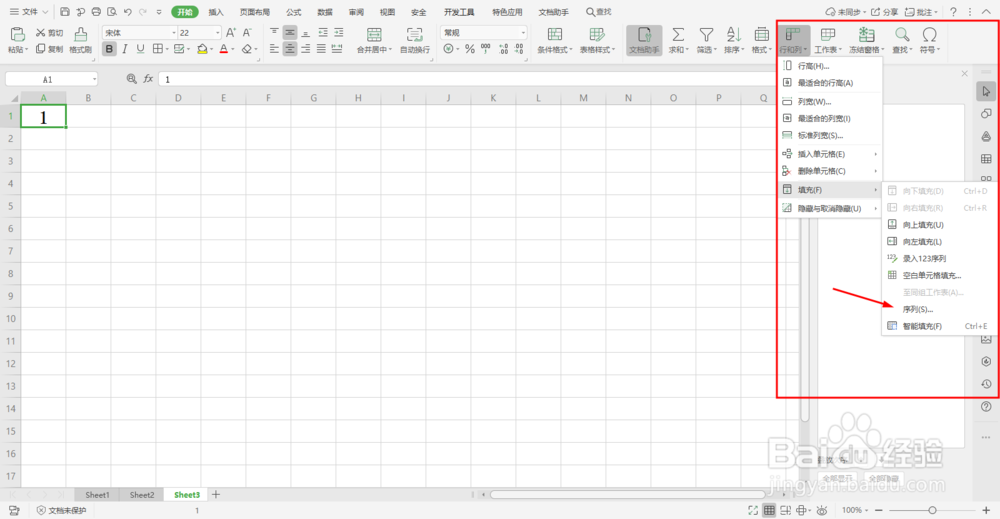1000x519 pixels.
Task: Toggle normal view in status bar
Action: tap(770, 510)
